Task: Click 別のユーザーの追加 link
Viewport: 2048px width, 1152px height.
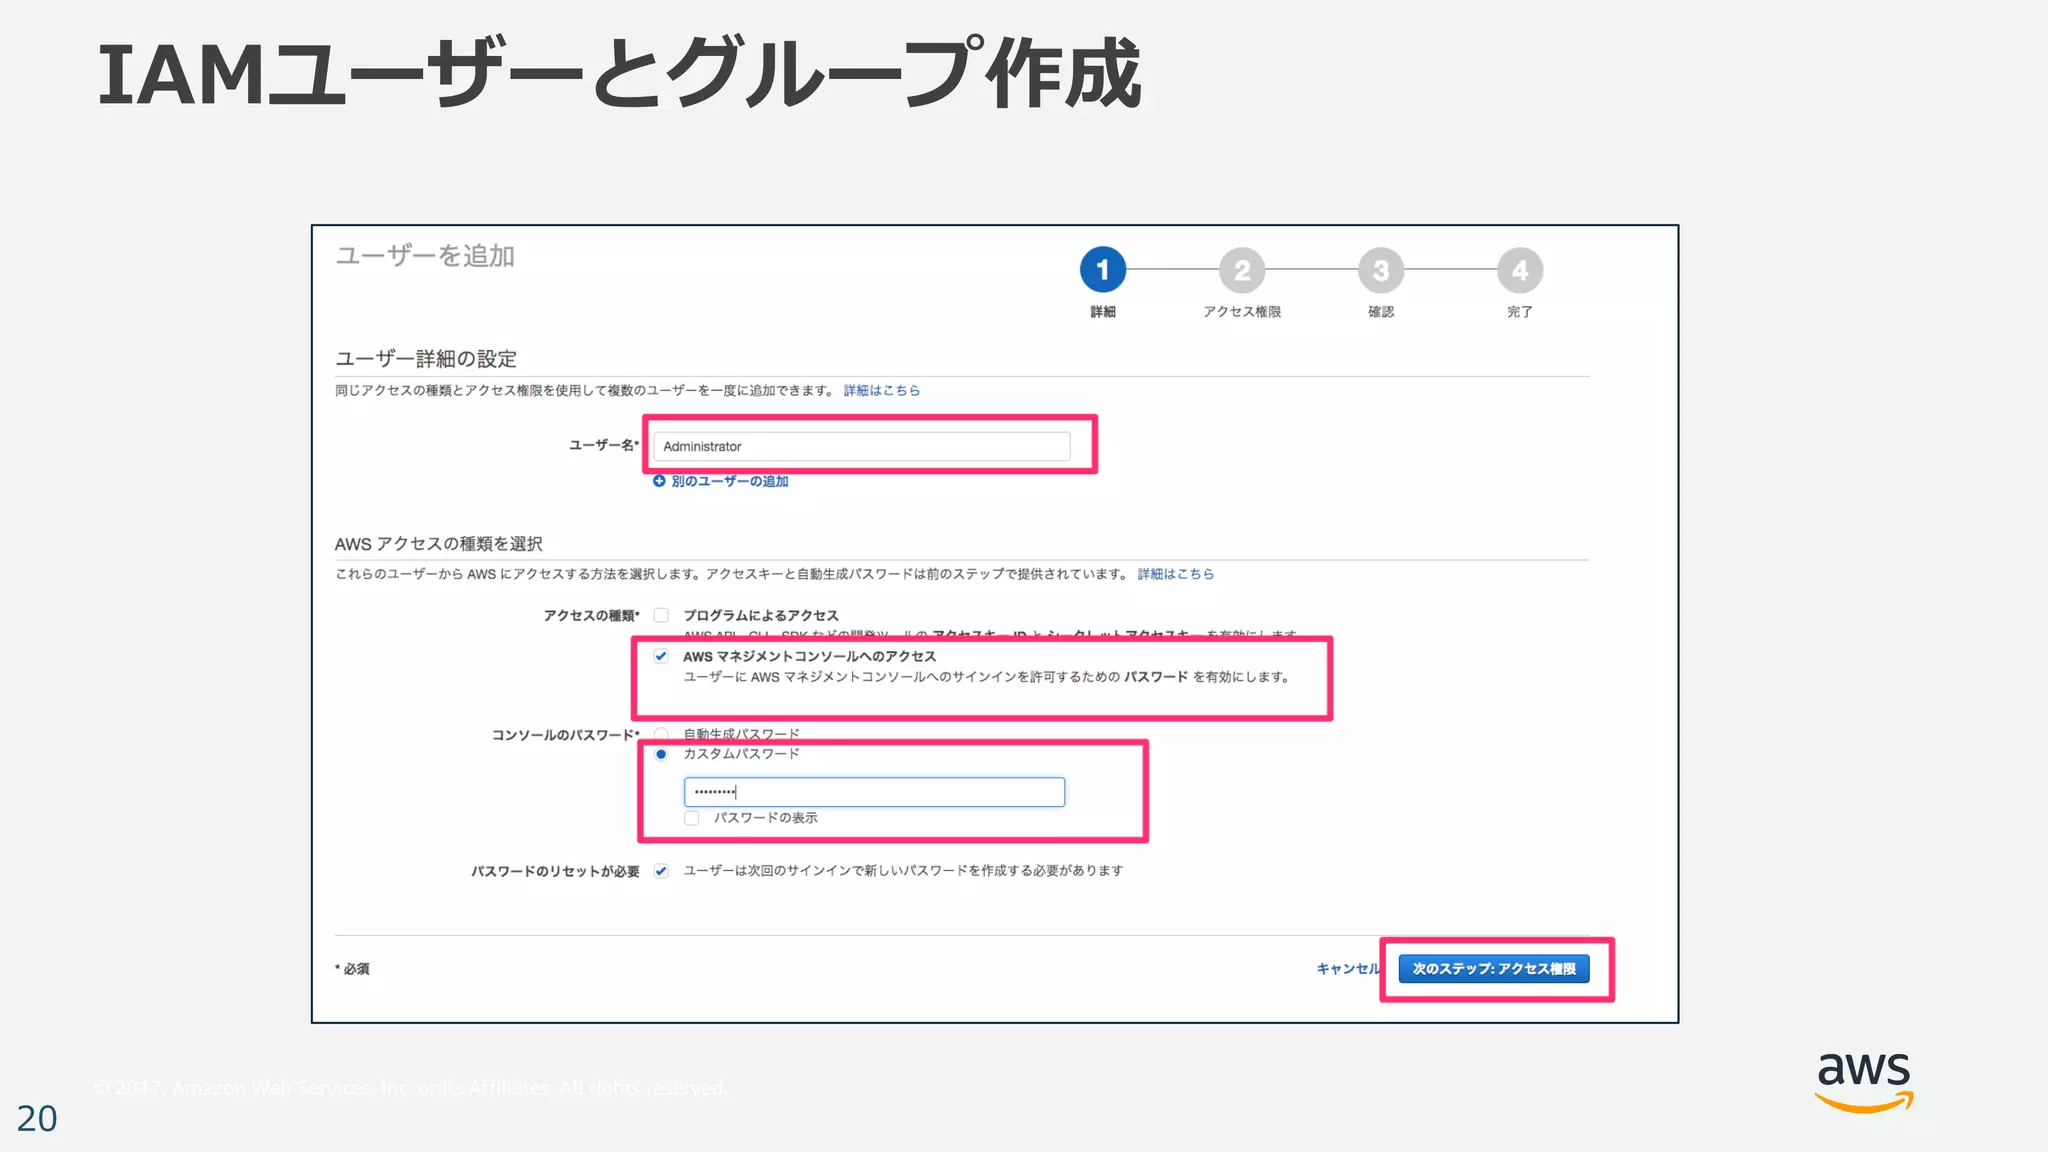Action: click(x=729, y=481)
